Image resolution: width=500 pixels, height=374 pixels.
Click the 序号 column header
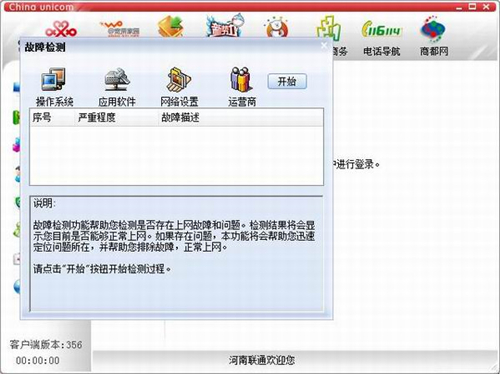[x=52, y=117]
